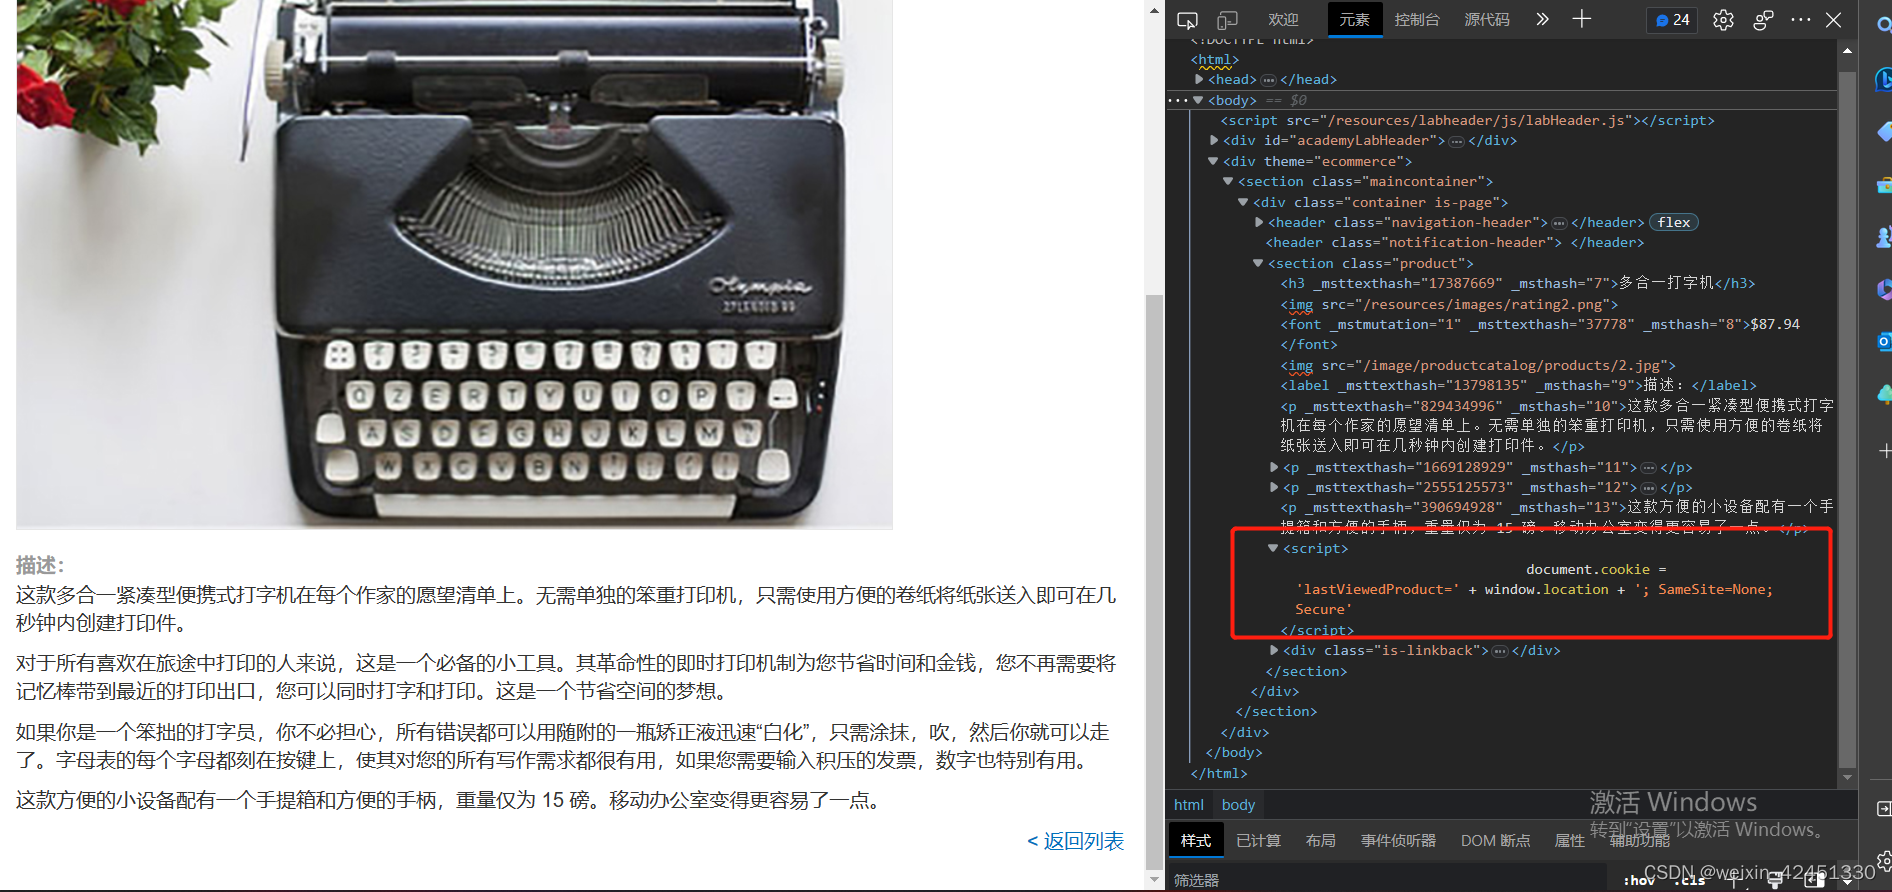The height and width of the screenshot is (892, 1892).
Task: Open the 属性 tab
Action: pos(1570,841)
